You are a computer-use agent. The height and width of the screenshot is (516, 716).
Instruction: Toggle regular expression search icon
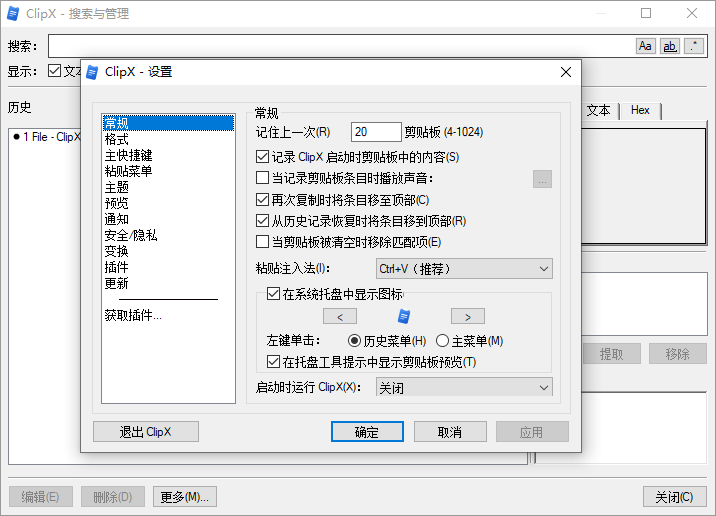[694, 46]
